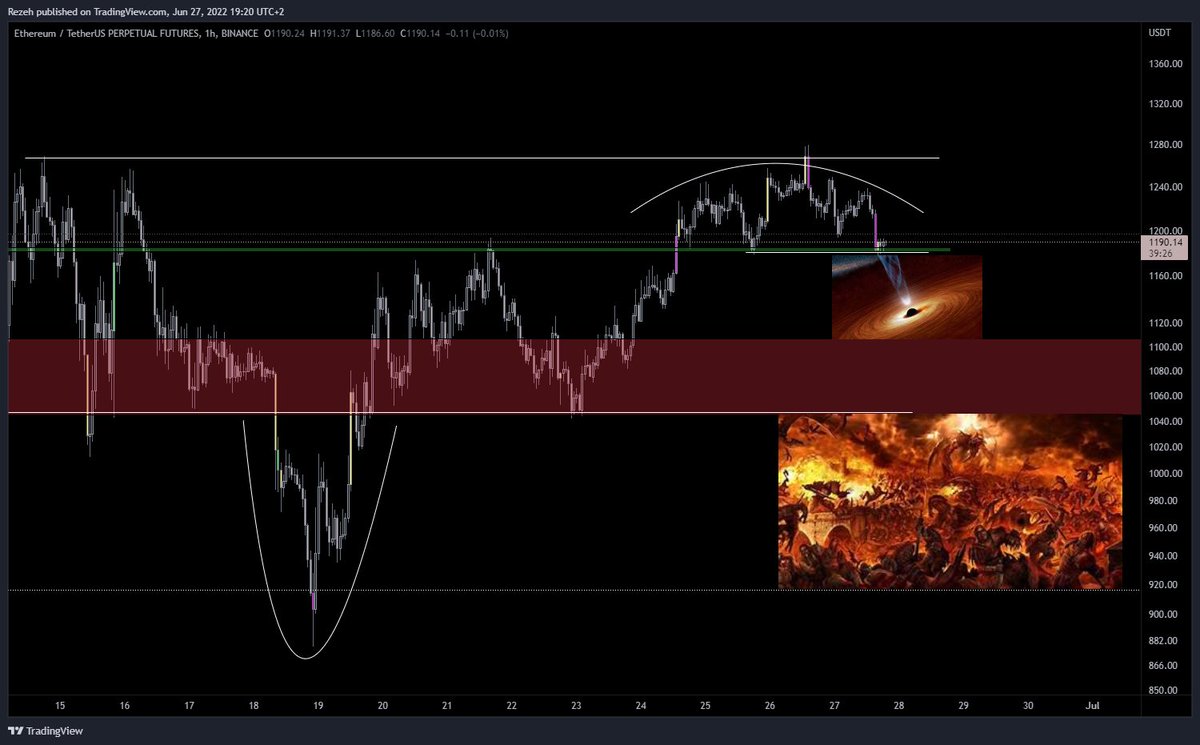Click the 1360.00 price axis label
Screen dimensions: 1200x745
(1166, 64)
